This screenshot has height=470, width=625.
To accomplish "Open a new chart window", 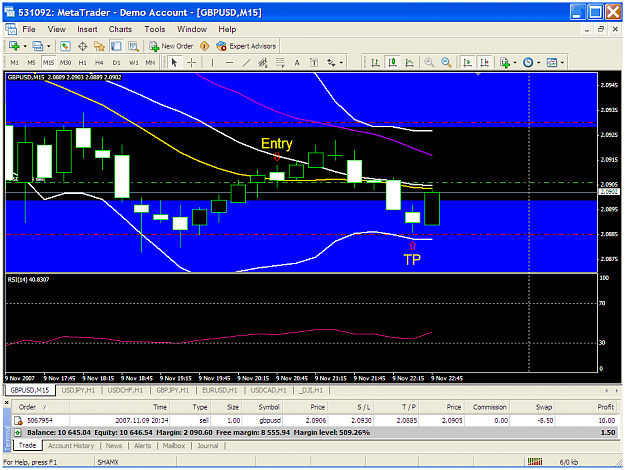I will [14, 46].
